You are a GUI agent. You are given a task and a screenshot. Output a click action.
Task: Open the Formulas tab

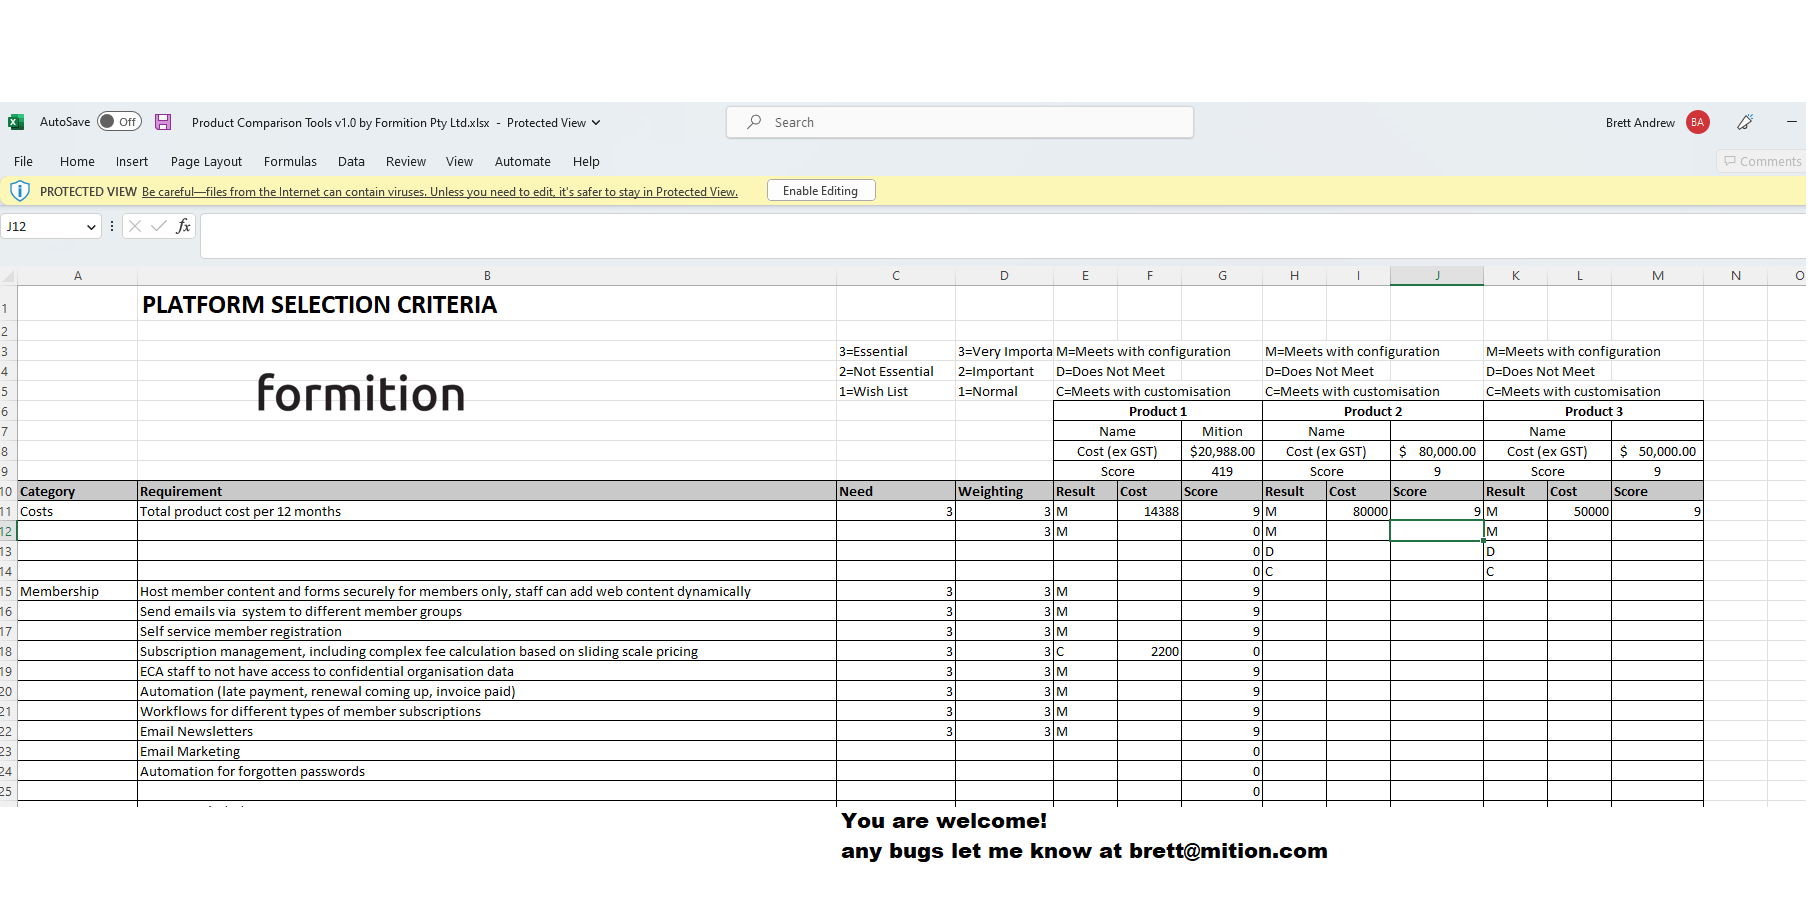(x=290, y=161)
